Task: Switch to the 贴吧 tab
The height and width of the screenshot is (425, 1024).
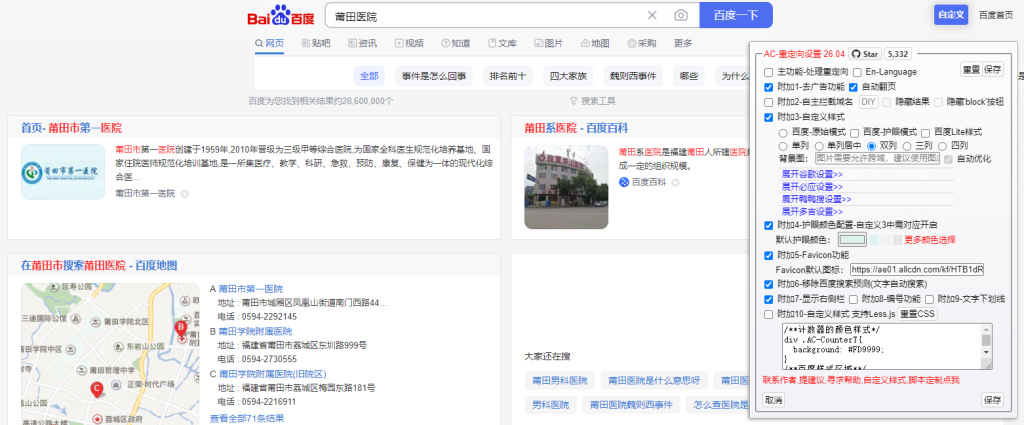Action: (x=316, y=43)
